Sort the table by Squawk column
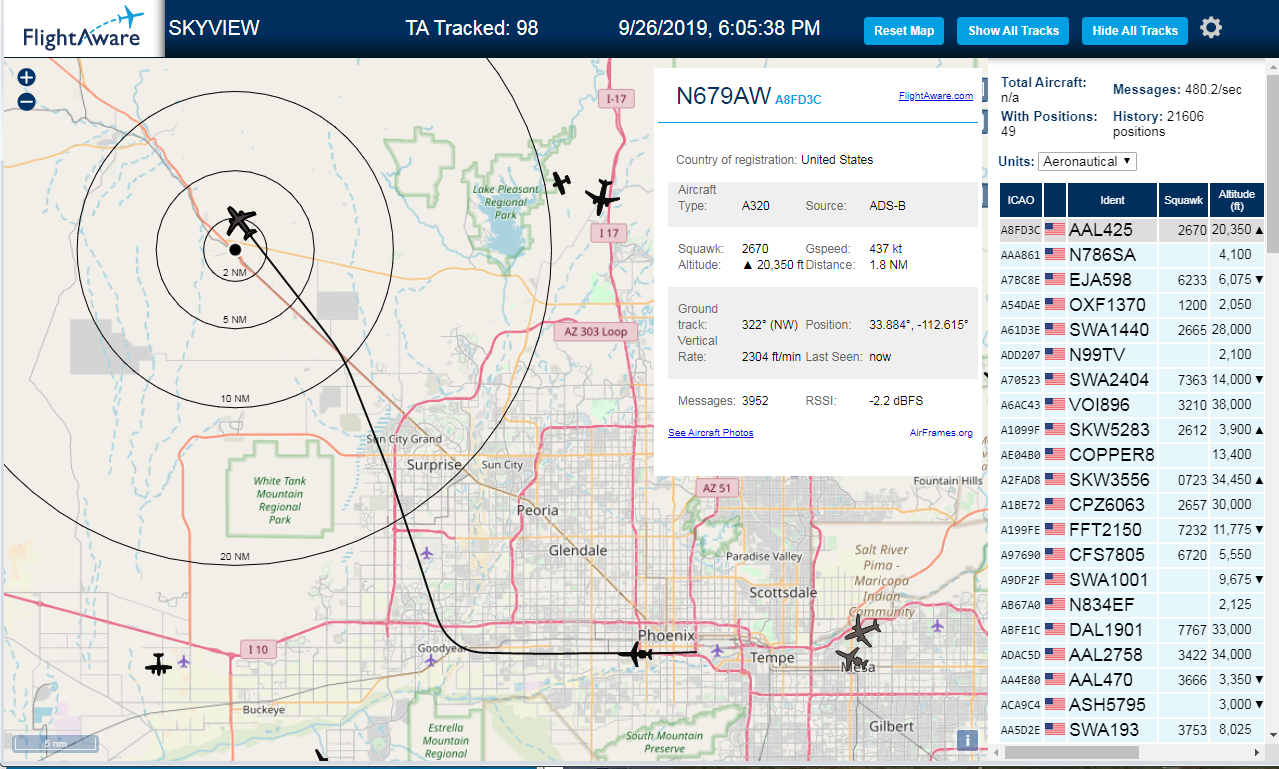Image resolution: width=1279 pixels, height=769 pixels. (x=1183, y=200)
